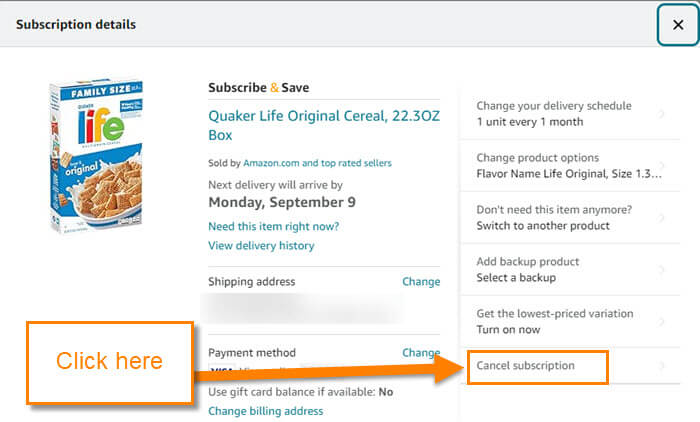Select Switch to another product option
This screenshot has width=700, height=422.
[570, 217]
